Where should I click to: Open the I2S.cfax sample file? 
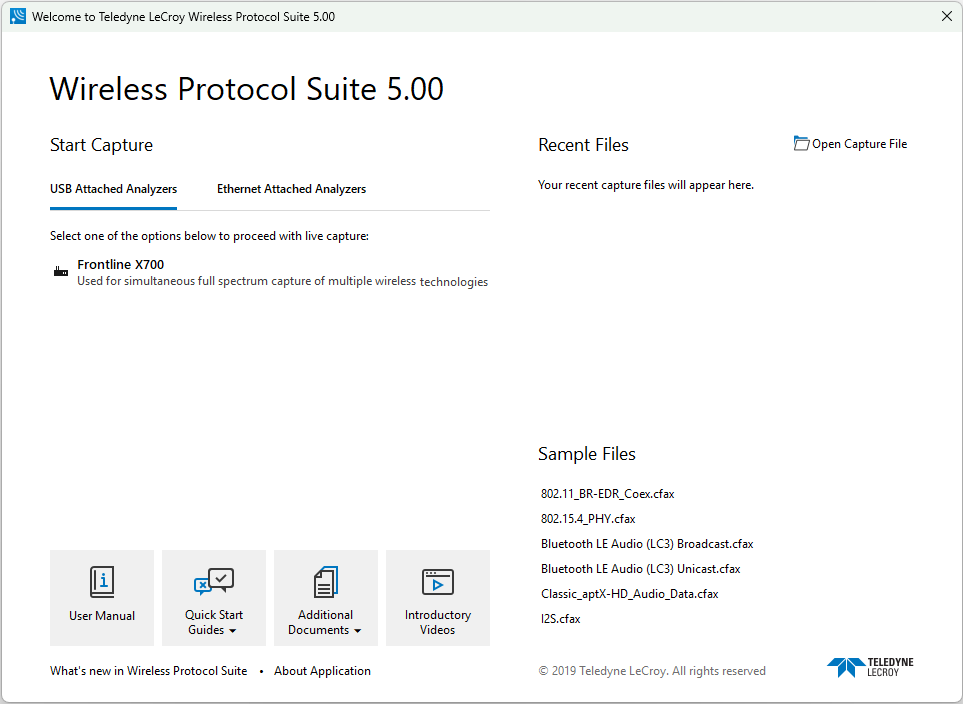(560, 619)
